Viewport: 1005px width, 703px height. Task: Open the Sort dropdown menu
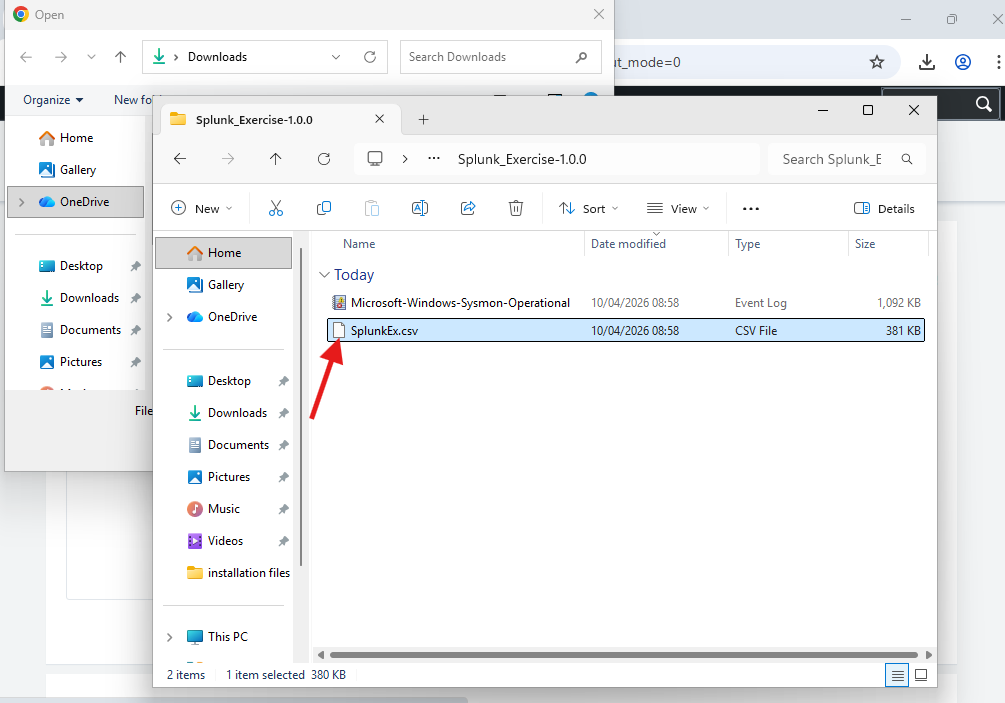click(x=588, y=208)
